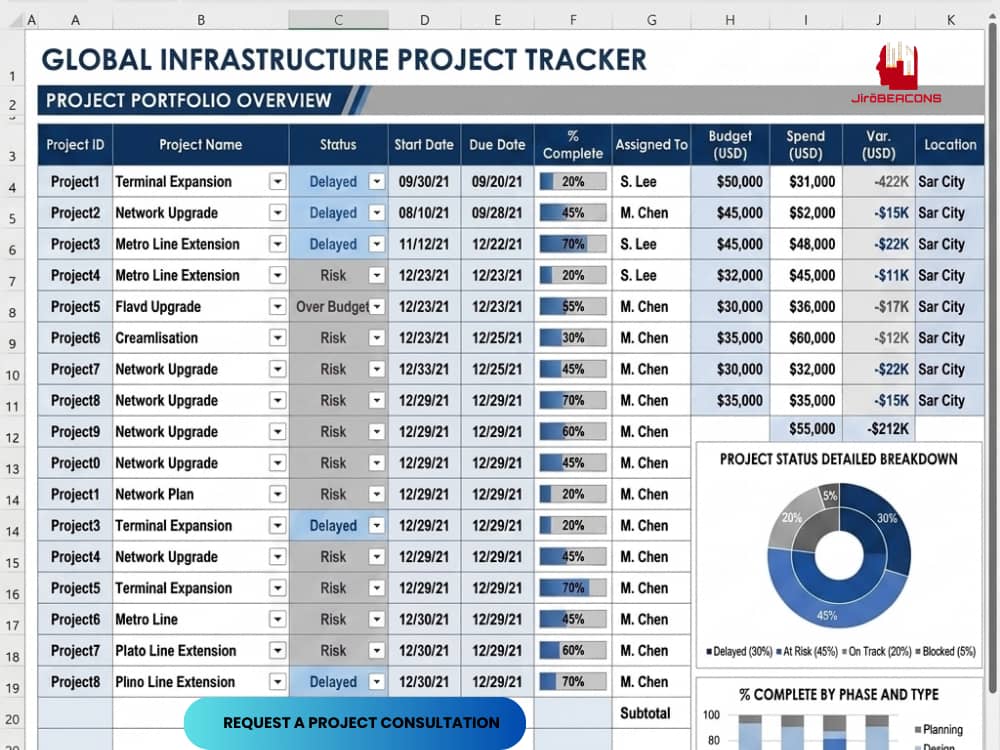Click the Assigned To column header
The width and height of the screenshot is (1000, 750).
point(651,145)
